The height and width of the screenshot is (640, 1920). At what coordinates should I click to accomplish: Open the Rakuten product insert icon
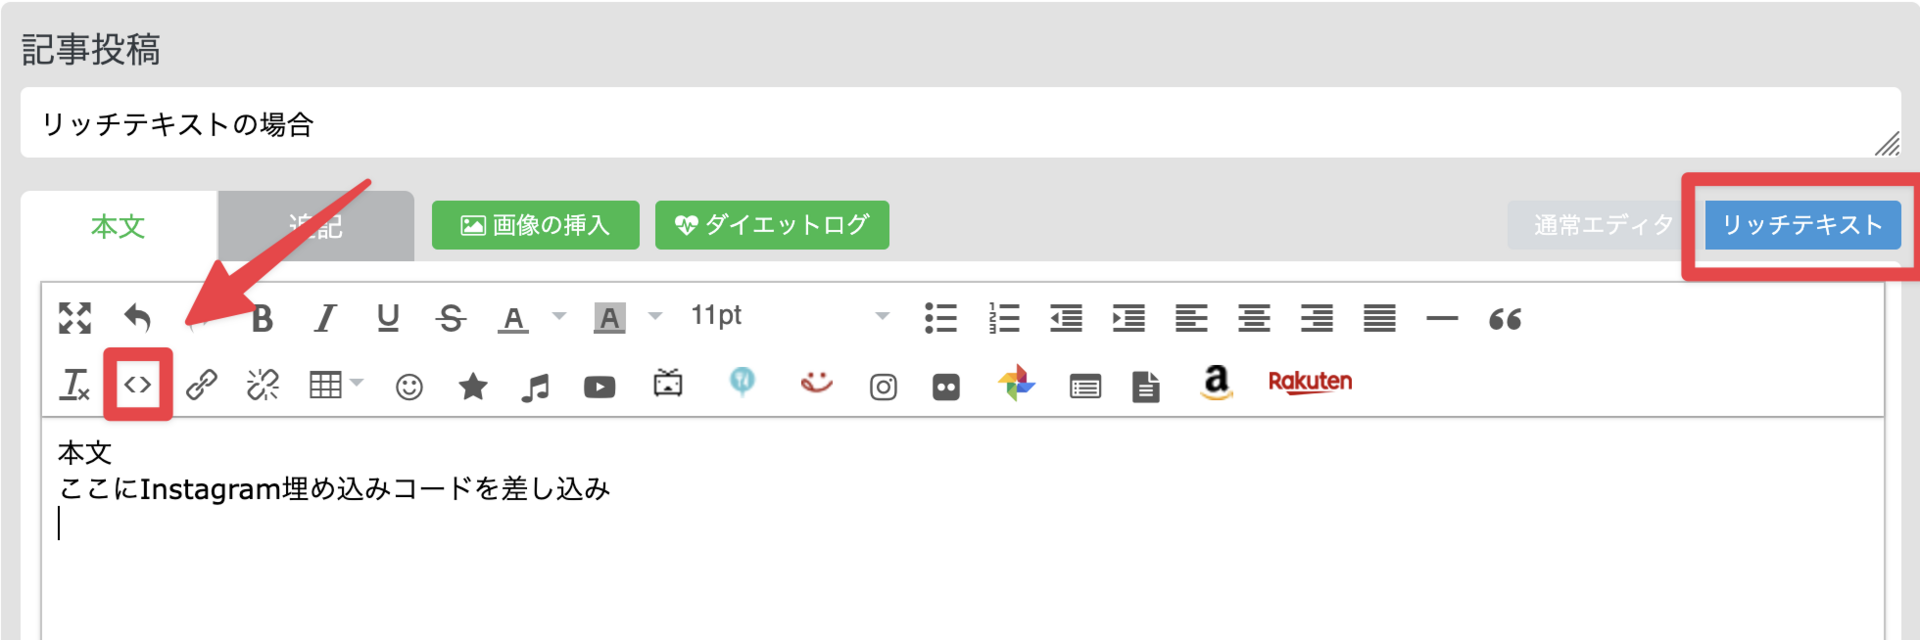(1310, 382)
